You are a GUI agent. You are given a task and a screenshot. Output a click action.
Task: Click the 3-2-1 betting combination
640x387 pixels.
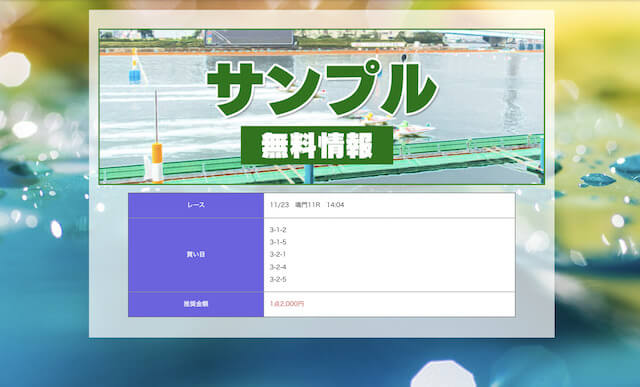(278, 254)
